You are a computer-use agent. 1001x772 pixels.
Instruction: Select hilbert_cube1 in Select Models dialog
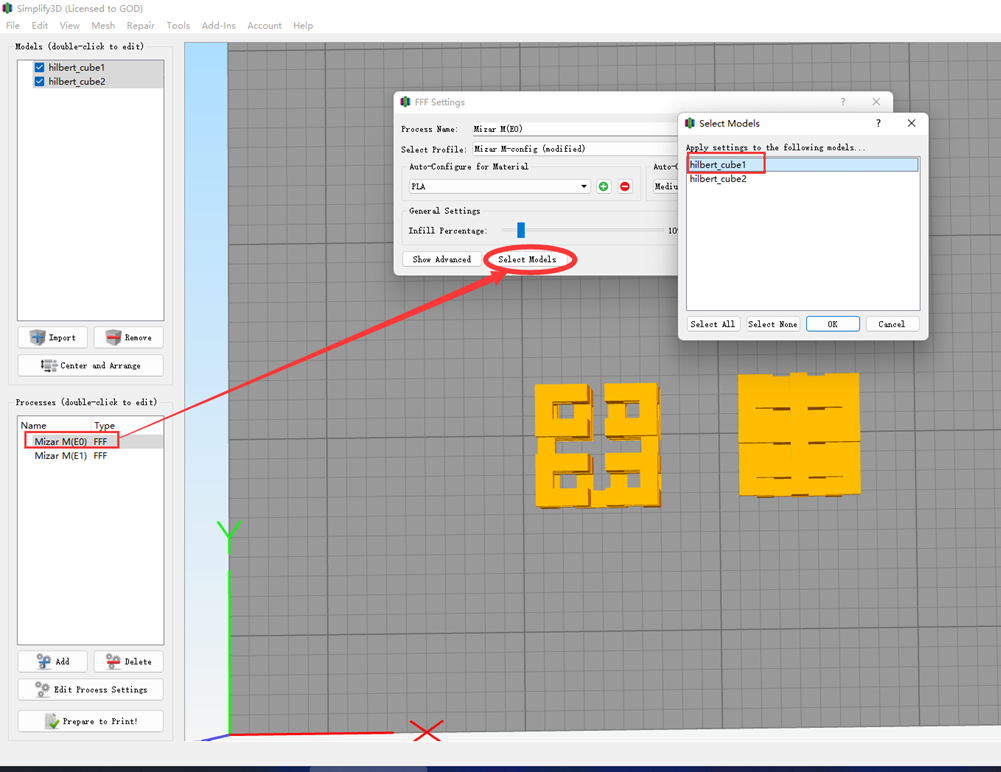coord(803,165)
